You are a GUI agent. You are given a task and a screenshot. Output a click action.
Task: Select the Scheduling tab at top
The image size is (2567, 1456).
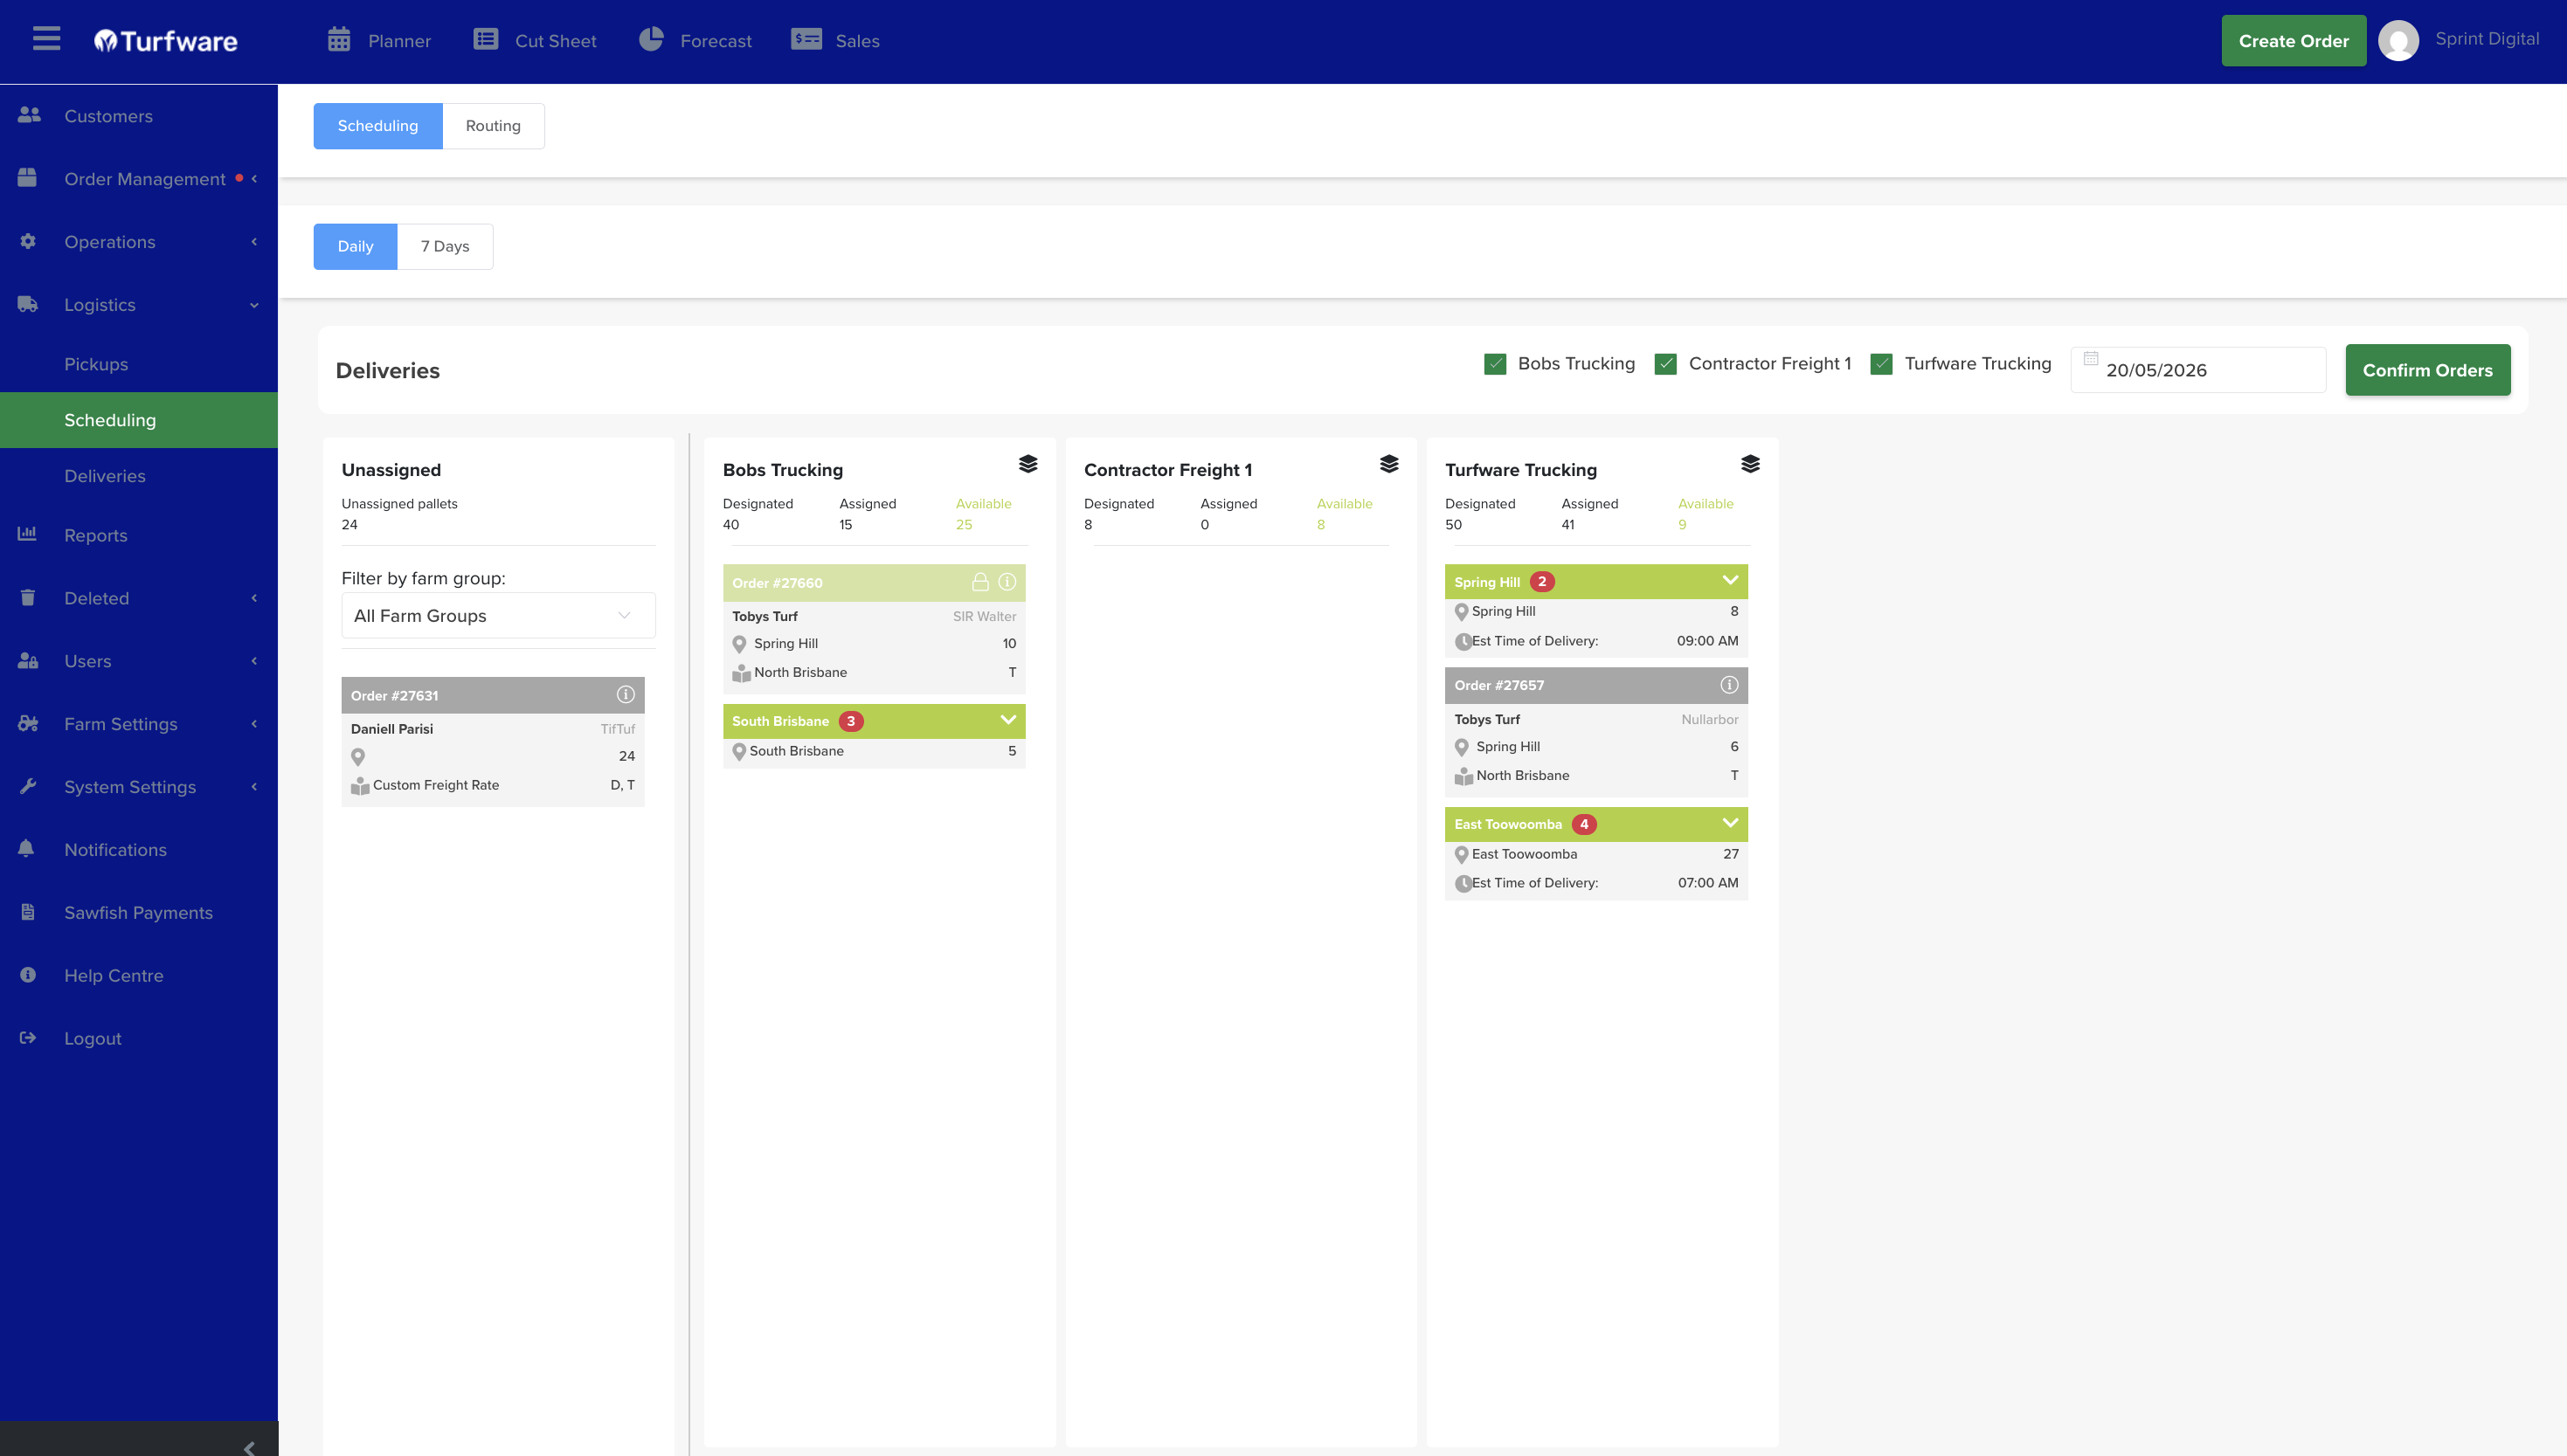pos(378,126)
